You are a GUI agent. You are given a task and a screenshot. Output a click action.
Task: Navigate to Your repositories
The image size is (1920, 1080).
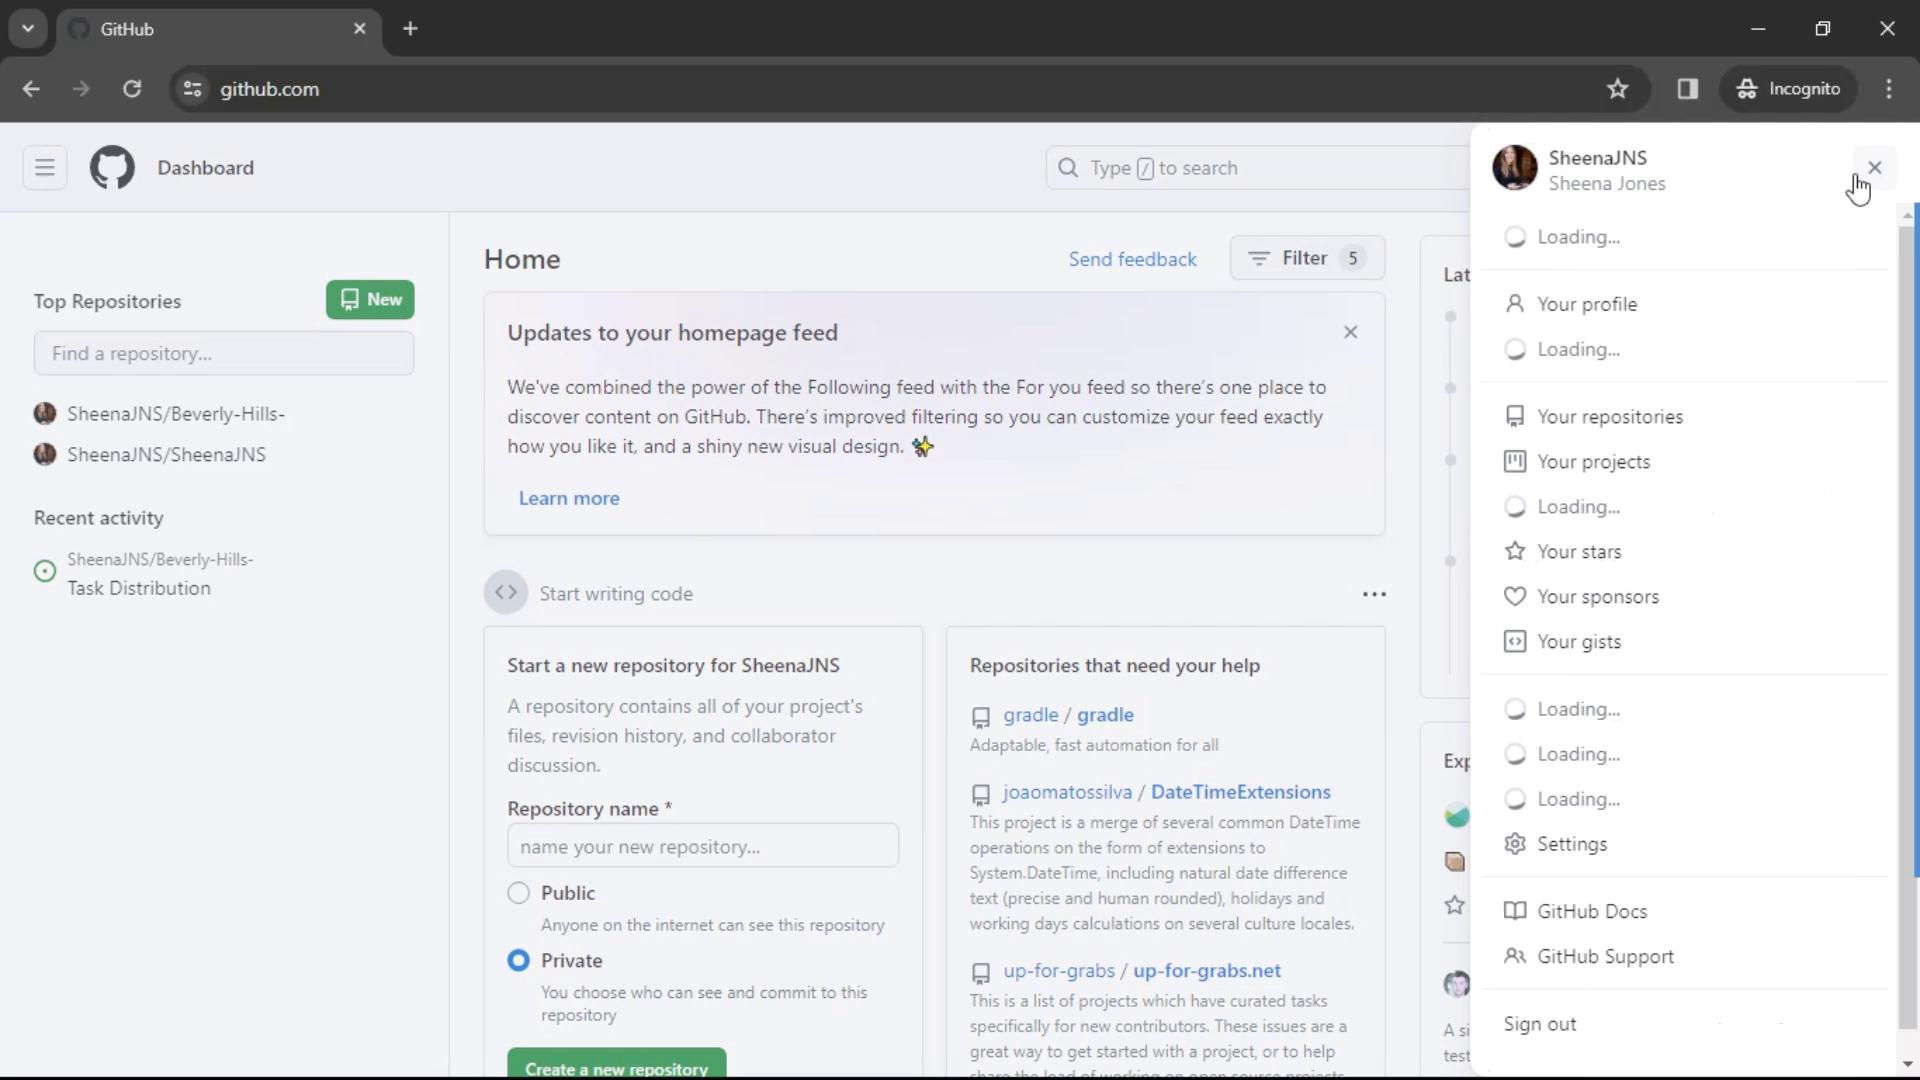[1610, 417]
